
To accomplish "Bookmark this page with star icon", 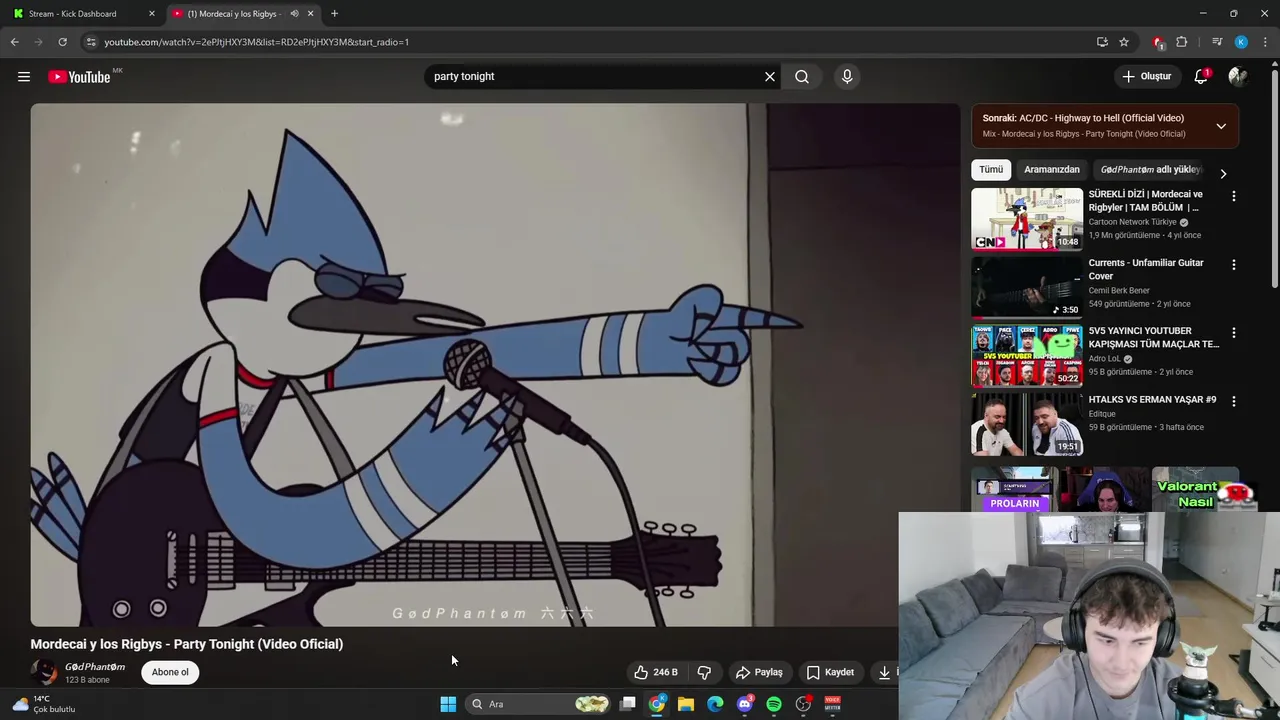I will coord(1124,42).
